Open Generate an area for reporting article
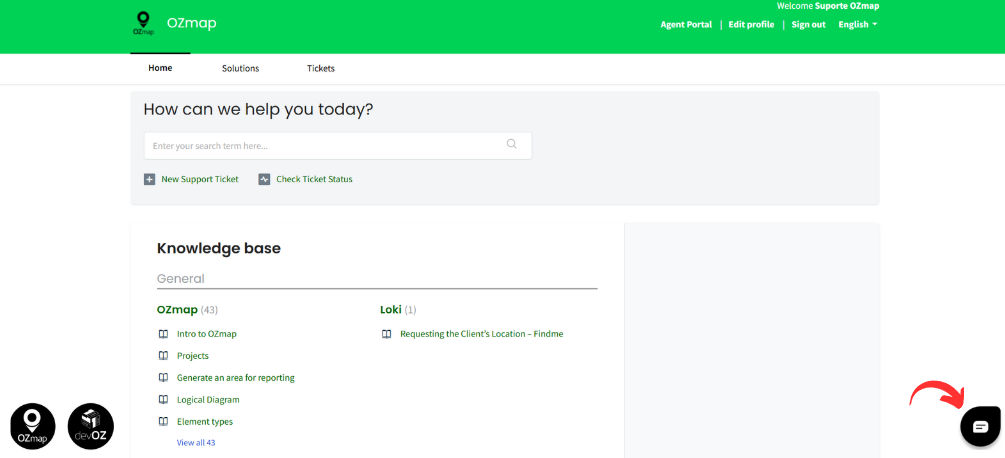This screenshot has width=1005, height=458. point(235,378)
